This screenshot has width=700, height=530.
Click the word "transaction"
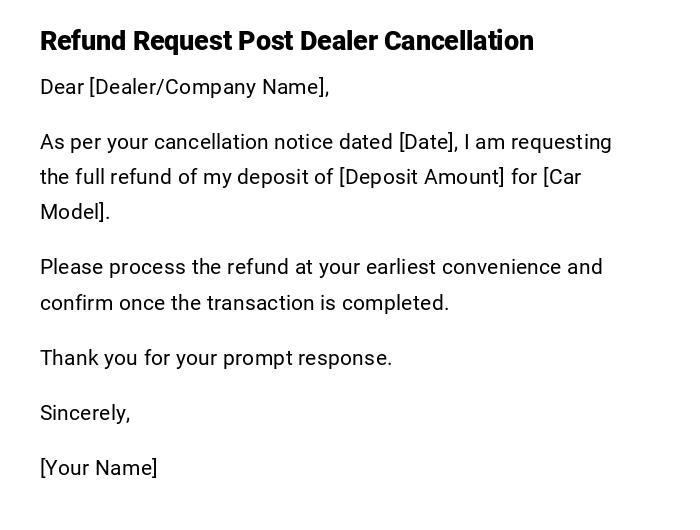point(258,303)
